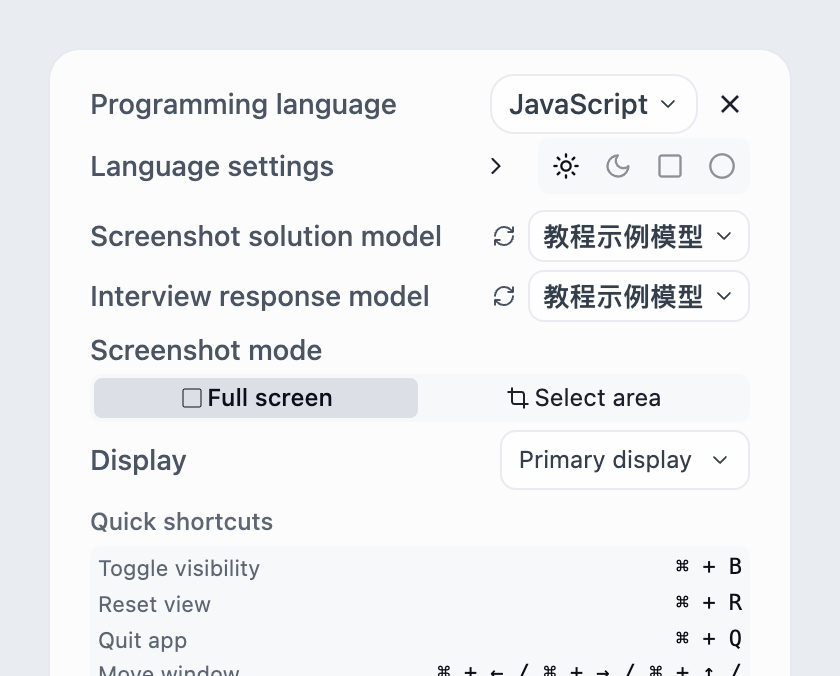840x676 pixels.
Task: Select Full screen screenshot mode
Action: click(256, 398)
